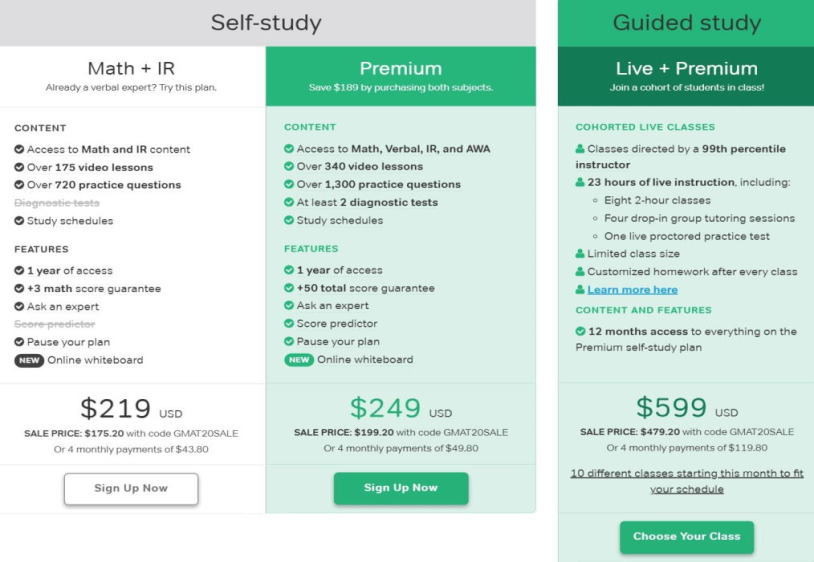Image resolution: width=814 pixels, height=562 pixels.
Task: Open the Learn more here link
Action: 632,290
